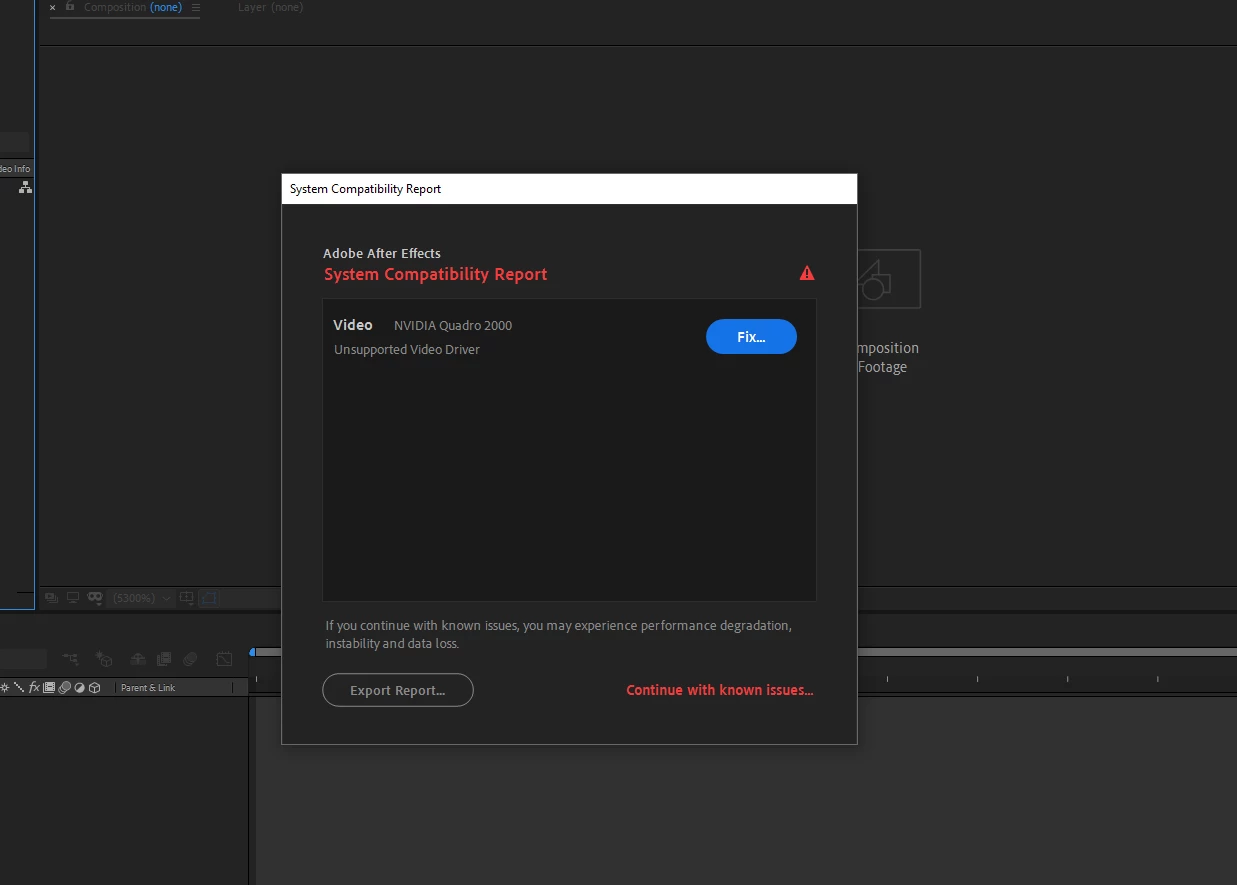
Task: Click the blue current-time indicator marker
Action: [x=252, y=652]
